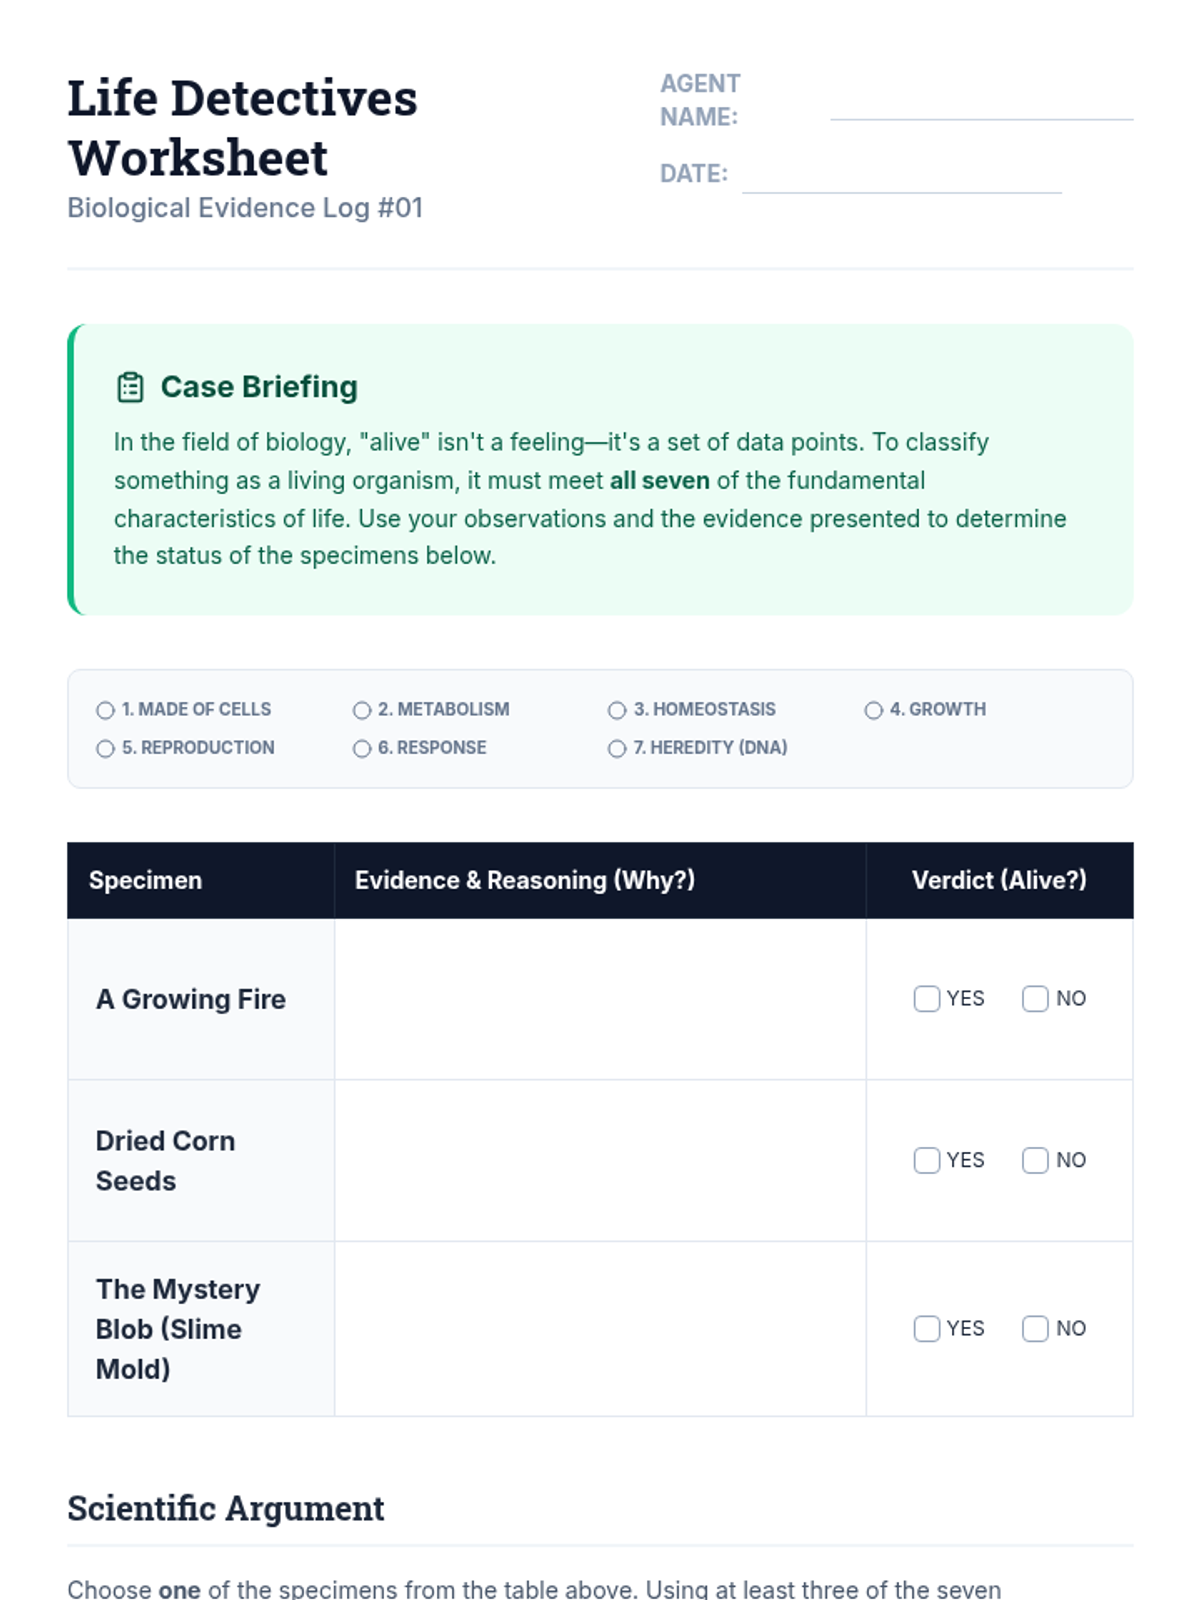Mark the Growth characteristic circle
This screenshot has width=1200, height=1600.
(873, 710)
